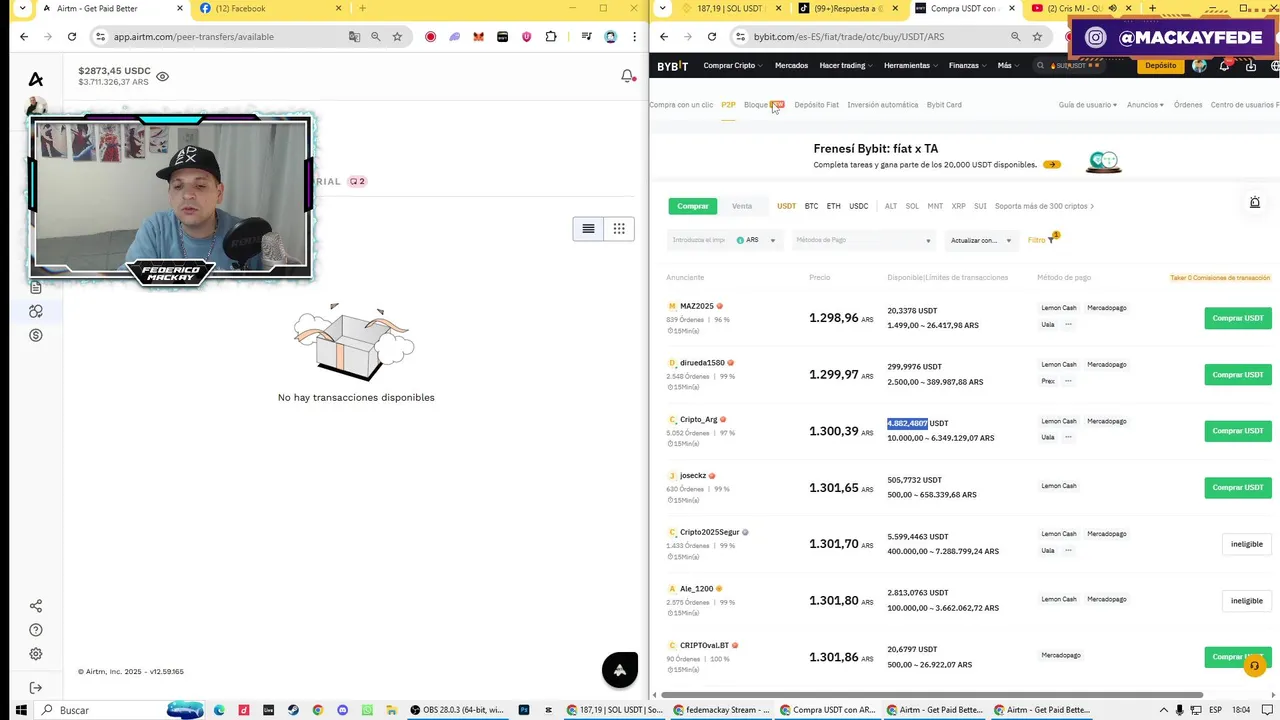Select USDC coin filter

pyautogui.click(x=859, y=206)
